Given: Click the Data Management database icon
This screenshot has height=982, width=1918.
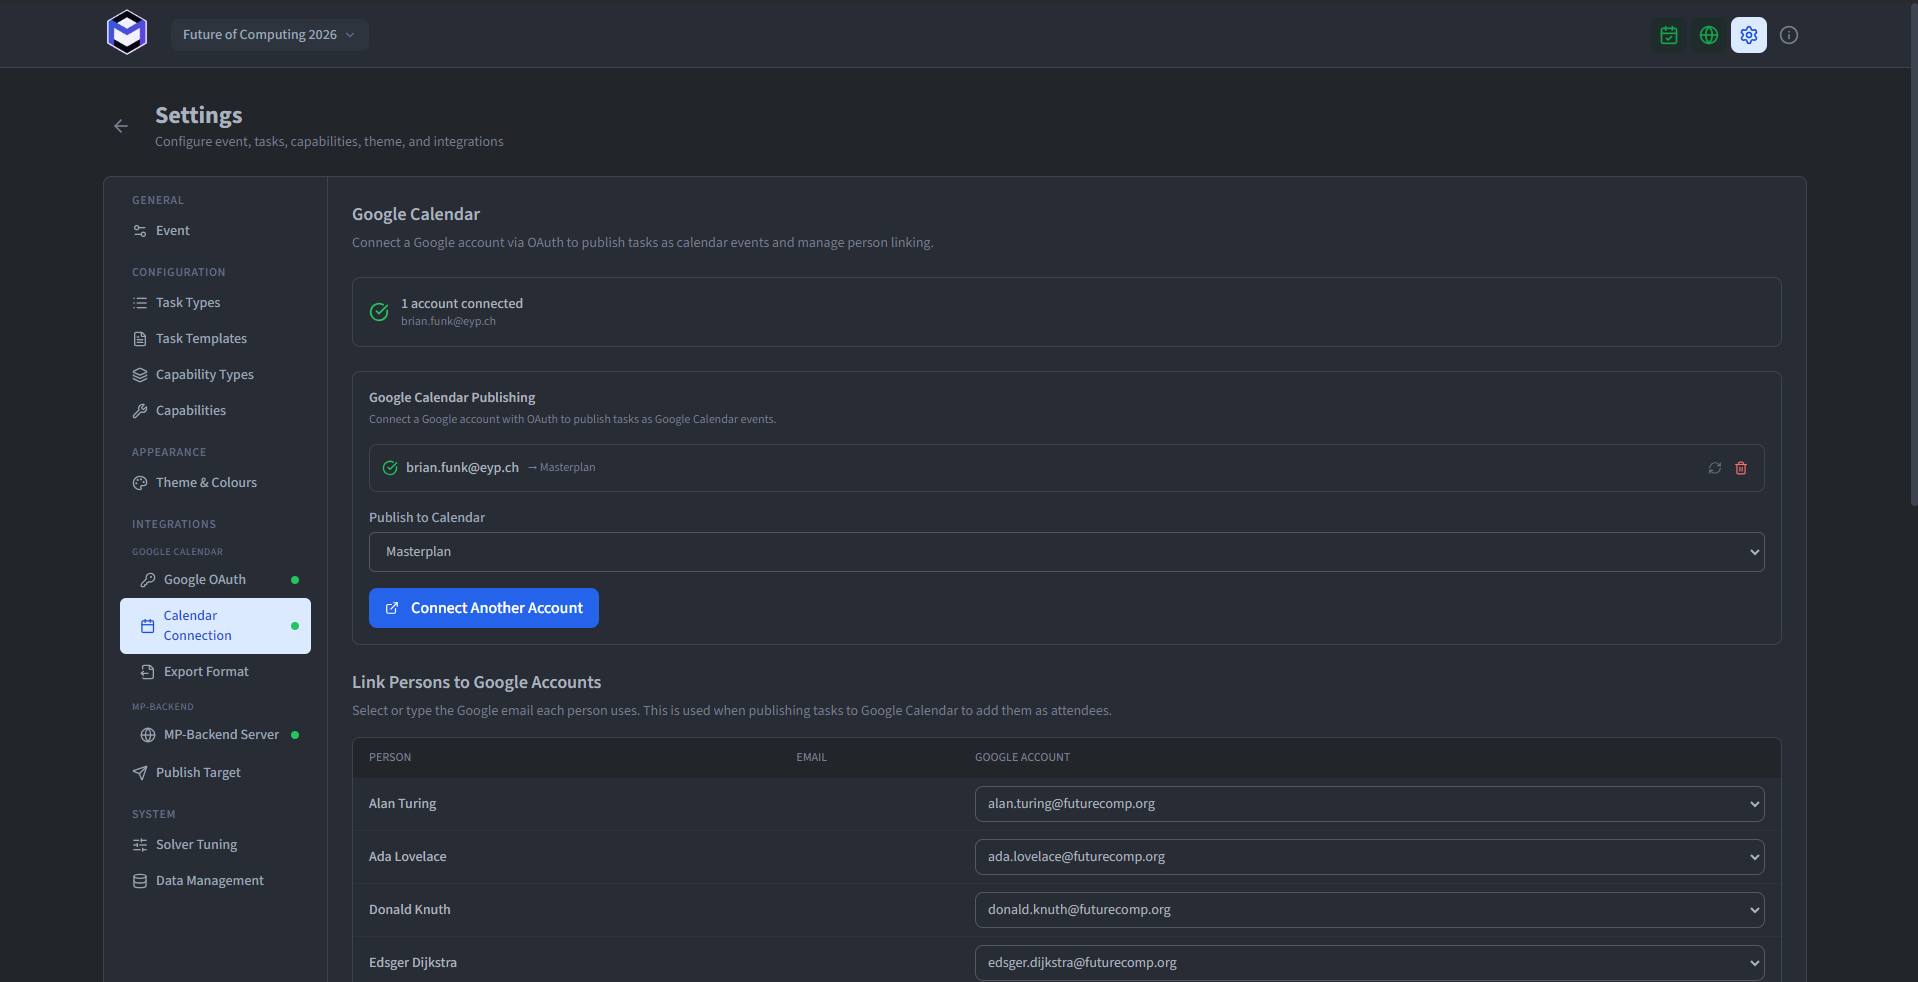Looking at the screenshot, I should (x=140, y=881).
